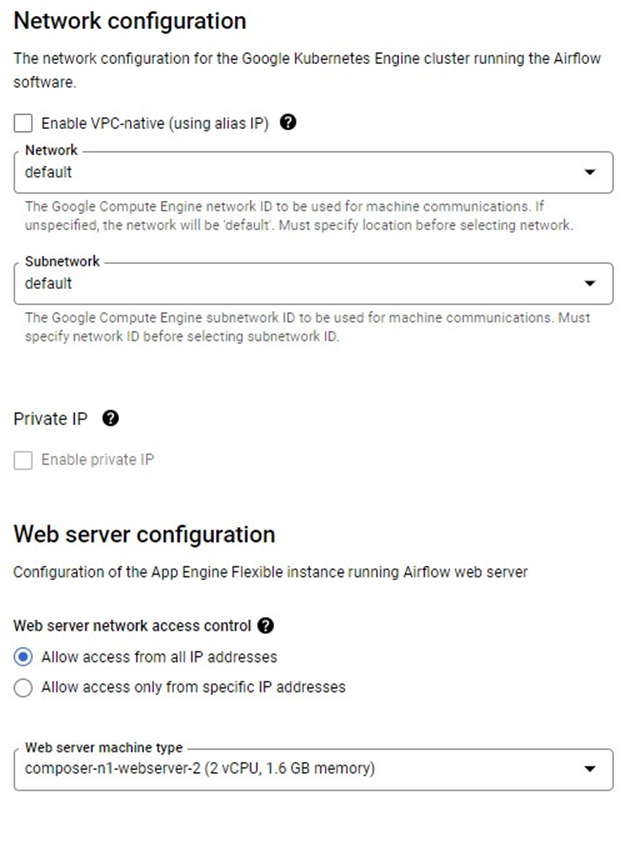
Task: Toggle the Enable private IP checkbox
Action: click(23, 460)
